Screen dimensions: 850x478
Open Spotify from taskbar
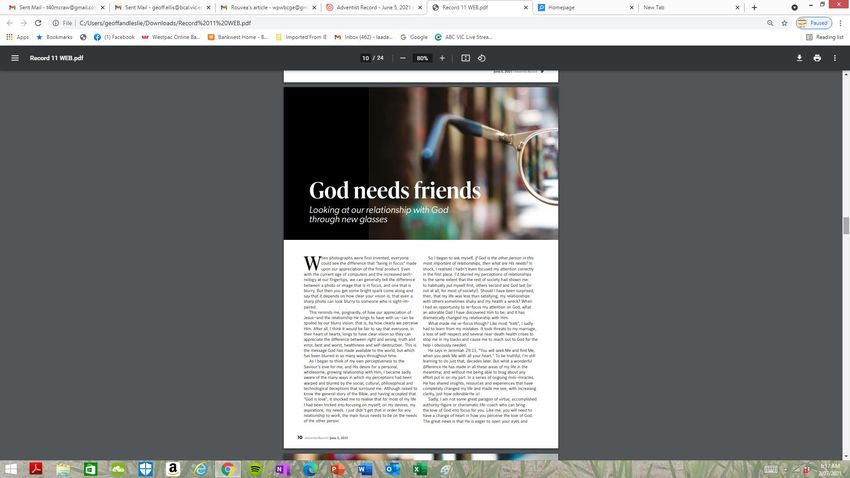click(255, 469)
